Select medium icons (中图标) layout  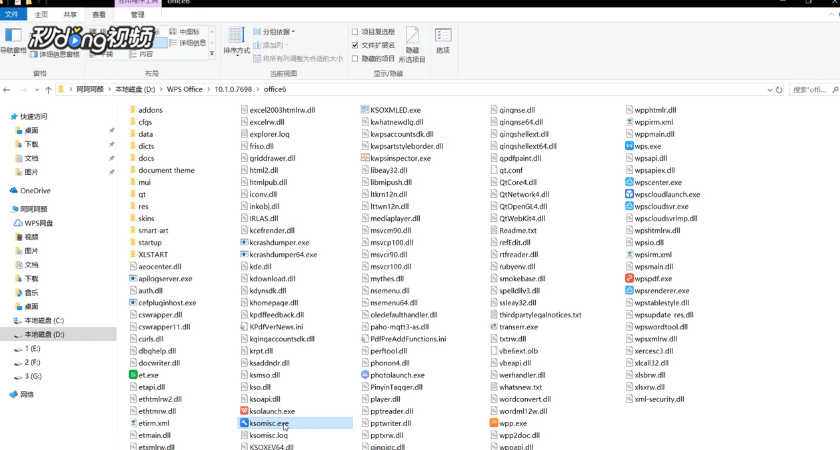(x=185, y=32)
